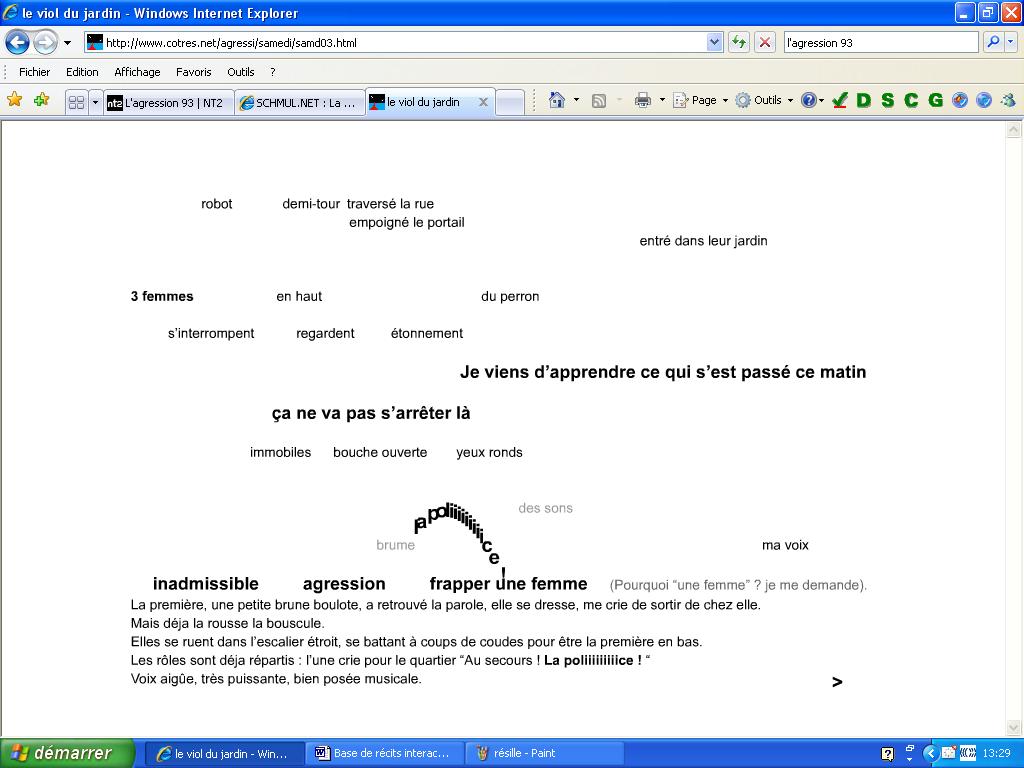Click the green G toolbar icon

pyautogui.click(x=935, y=100)
